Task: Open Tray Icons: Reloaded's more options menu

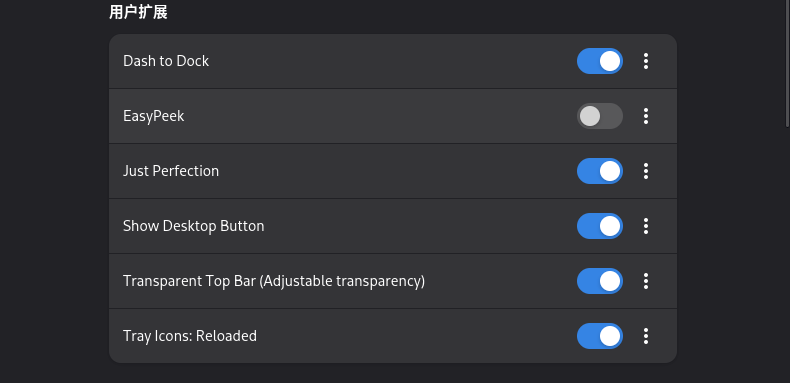Action: (x=645, y=336)
